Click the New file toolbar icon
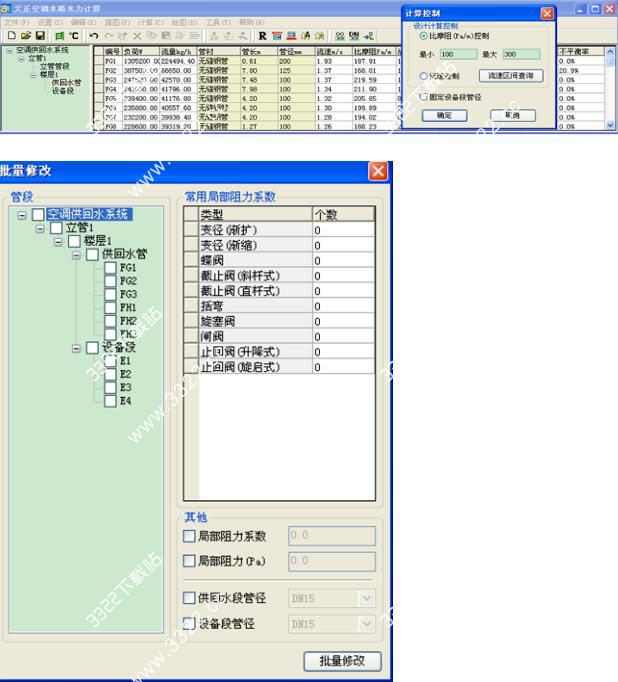The width and height of the screenshot is (618, 682). [x=12, y=36]
